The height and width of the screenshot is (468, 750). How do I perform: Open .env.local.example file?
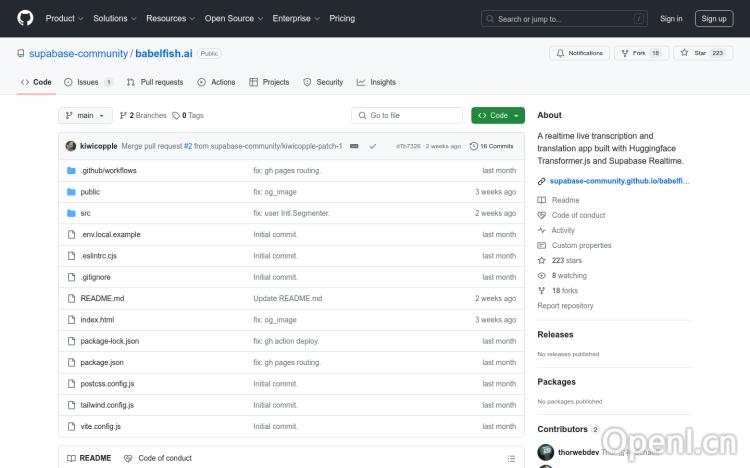(110, 234)
